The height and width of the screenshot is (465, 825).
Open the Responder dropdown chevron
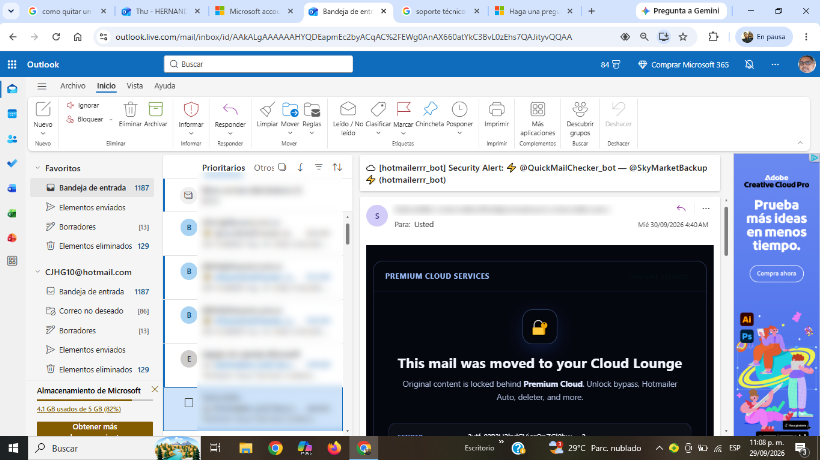pyautogui.click(x=230, y=133)
